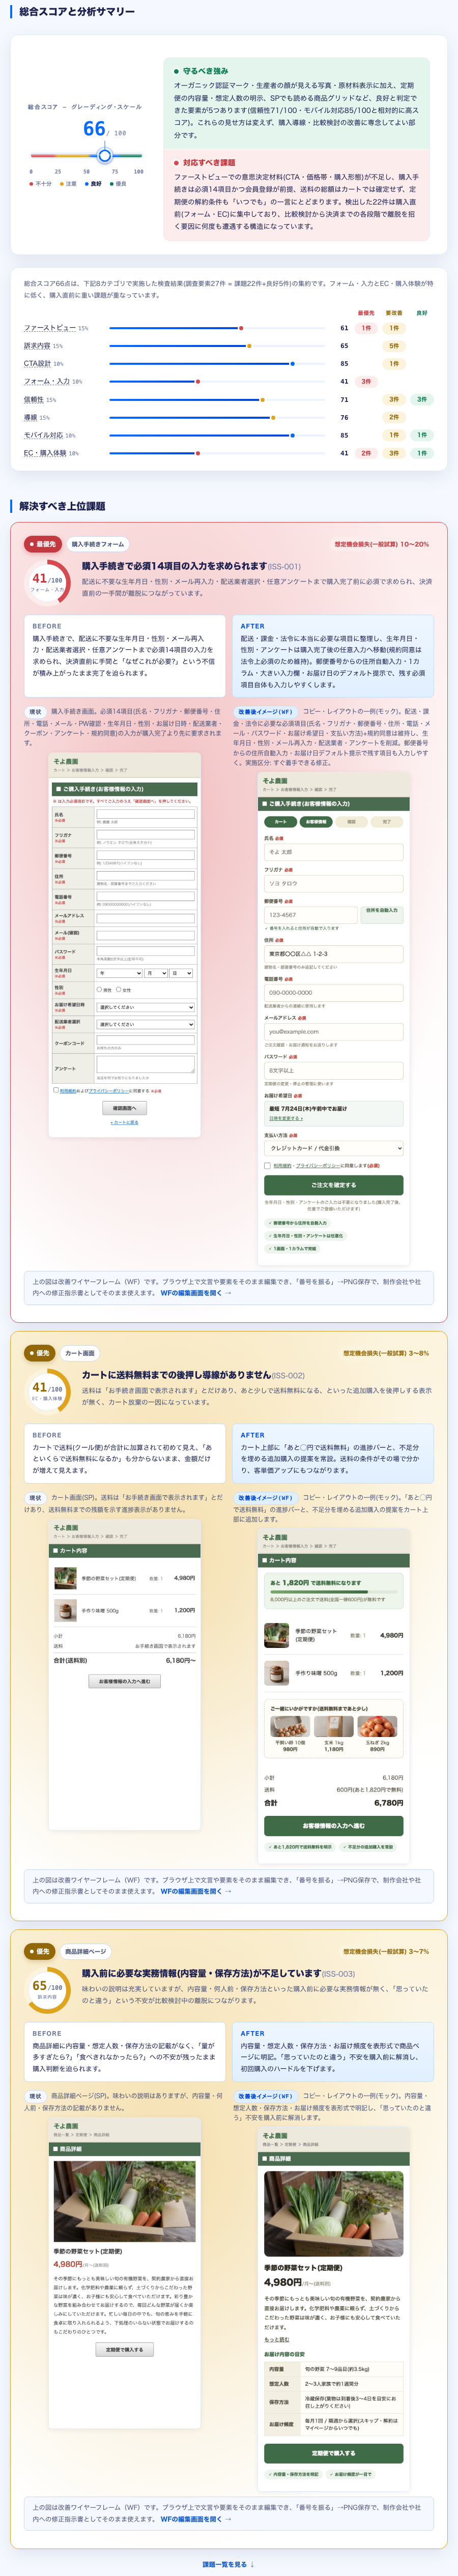Click the もっと読む link
Image resolution: width=458 pixels, height=2576 pixels.
[276, 2340]
